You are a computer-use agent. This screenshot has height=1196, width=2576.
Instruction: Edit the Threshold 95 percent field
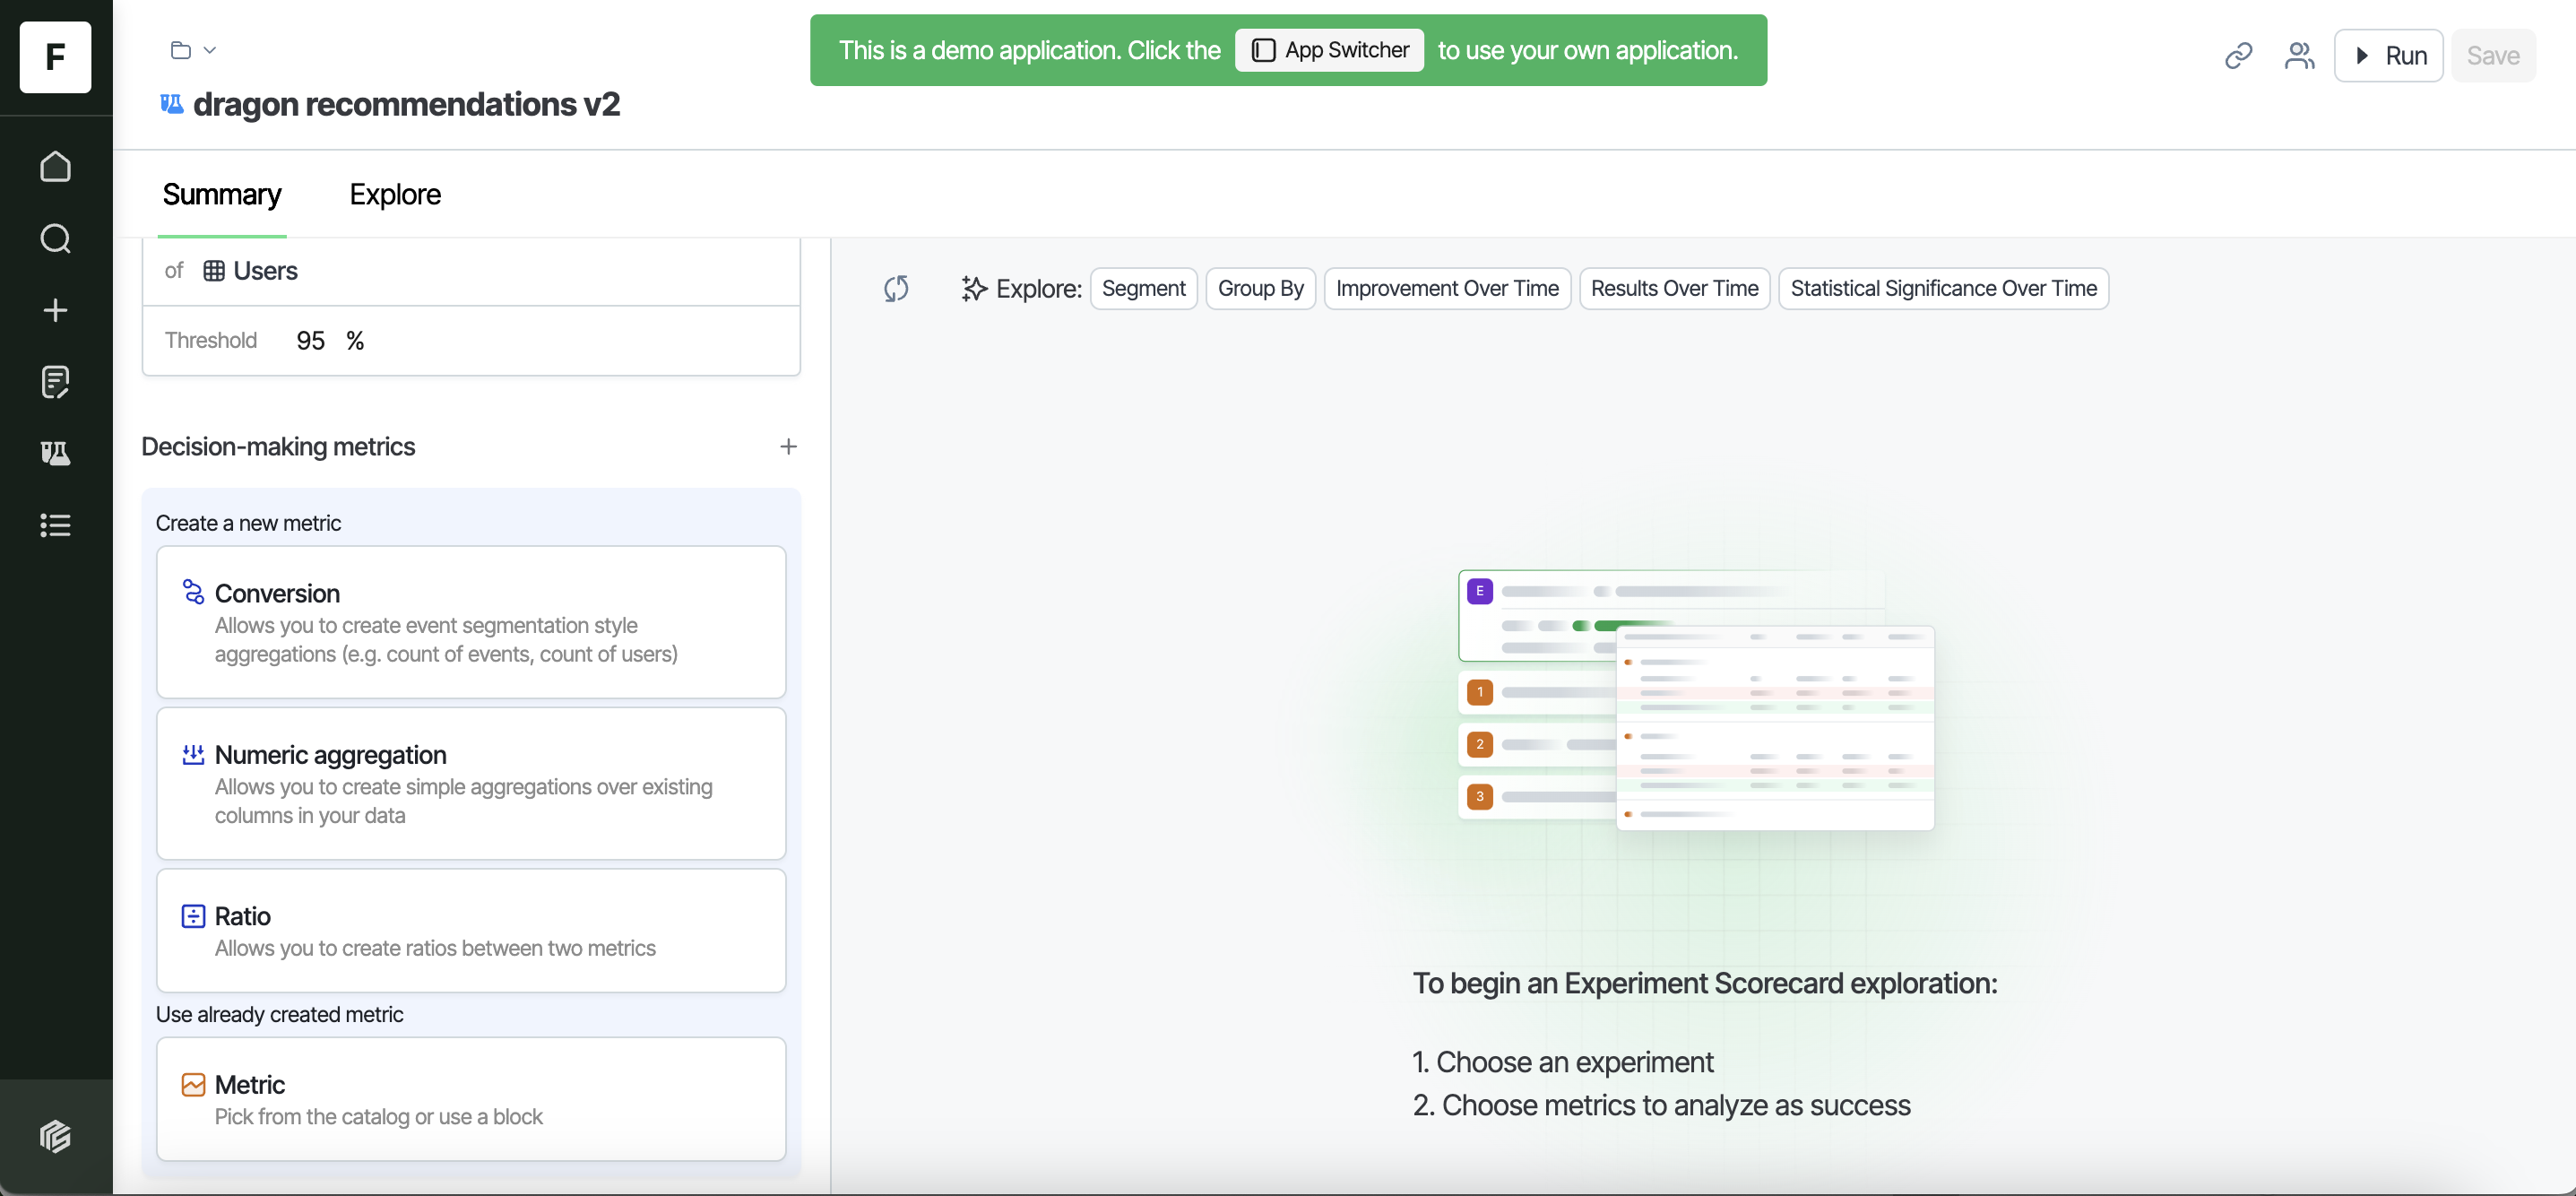(x=311, y=341)
